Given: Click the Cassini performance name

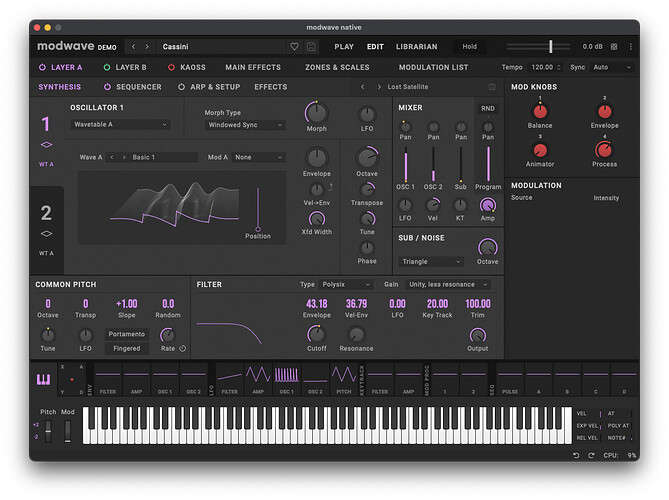Looking at the screenshot, I should click(x=175, y=47).
